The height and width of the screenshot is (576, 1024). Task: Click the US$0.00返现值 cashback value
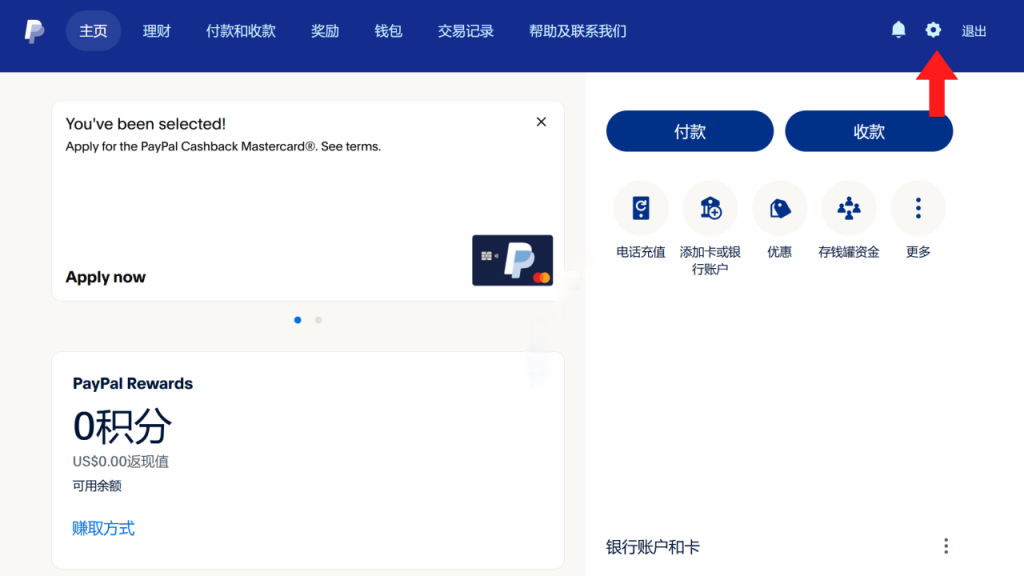pos(121,461)
